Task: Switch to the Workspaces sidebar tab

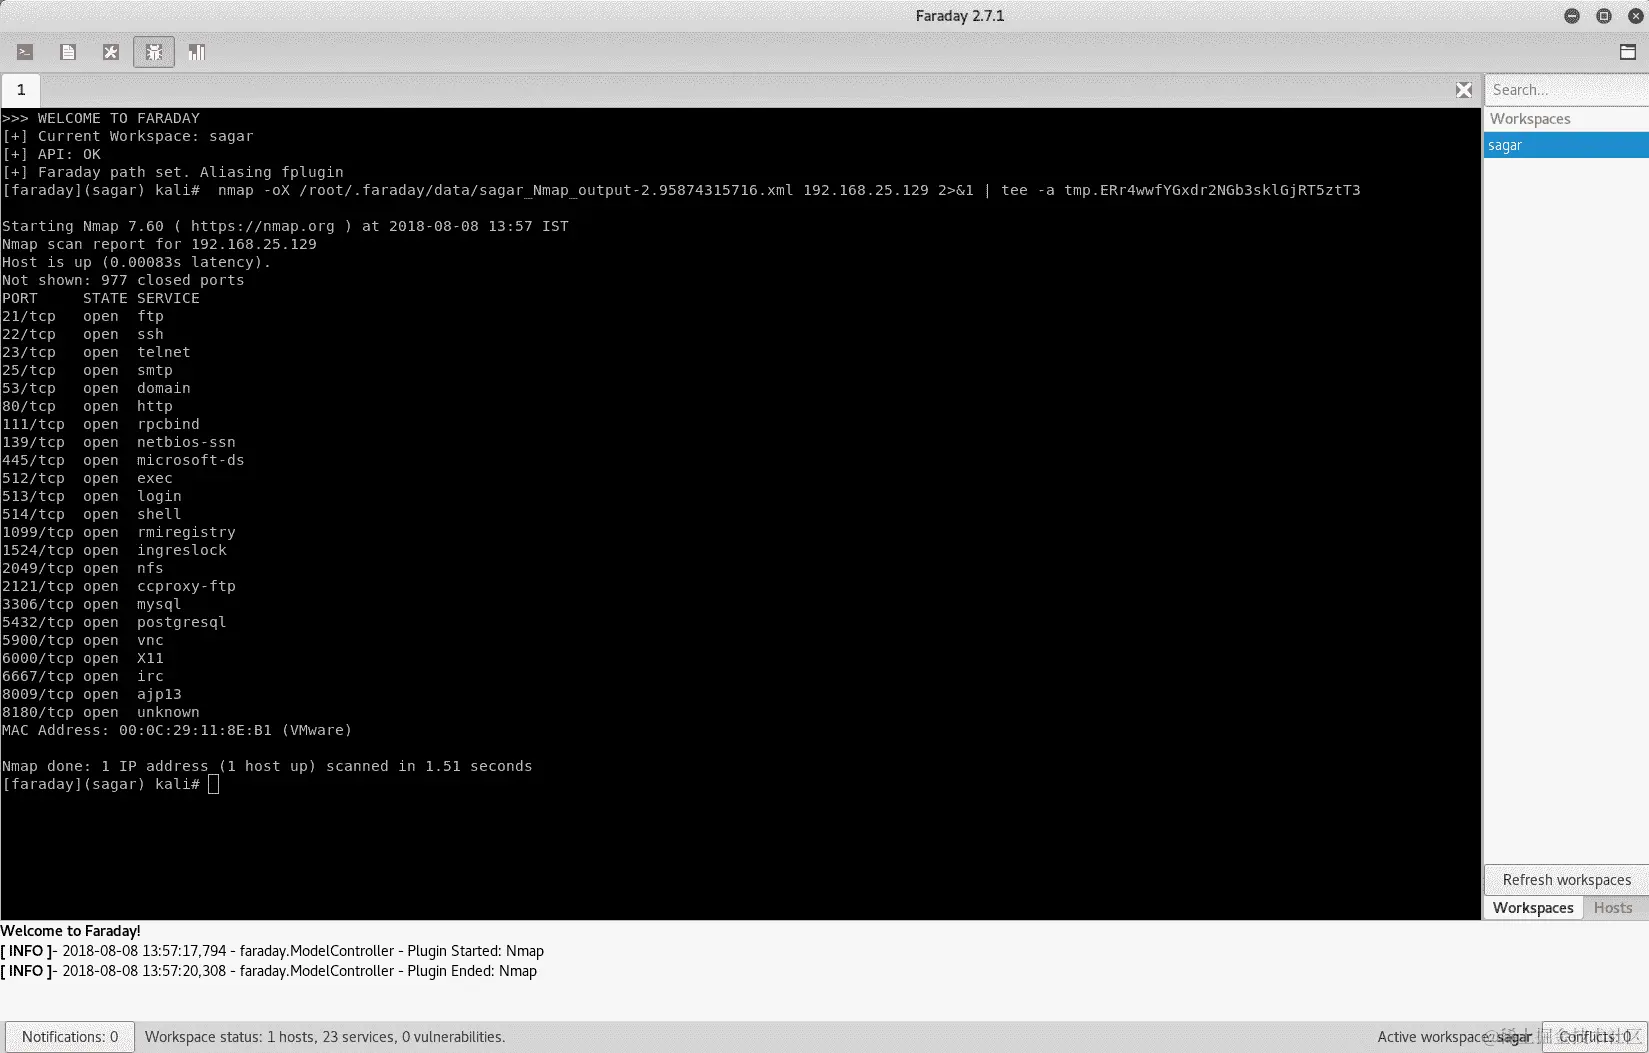Action: tap(1533, 908)
